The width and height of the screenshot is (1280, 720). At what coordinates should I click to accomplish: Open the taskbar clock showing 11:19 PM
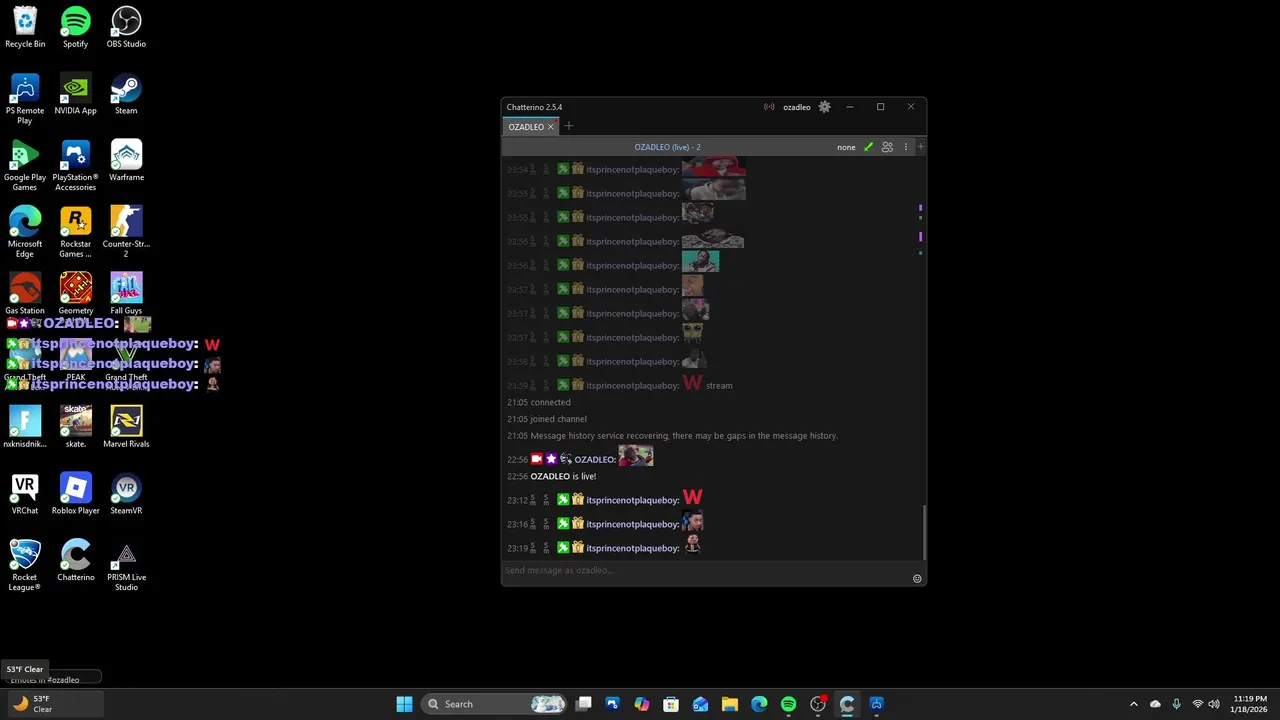pos(1250,704)
